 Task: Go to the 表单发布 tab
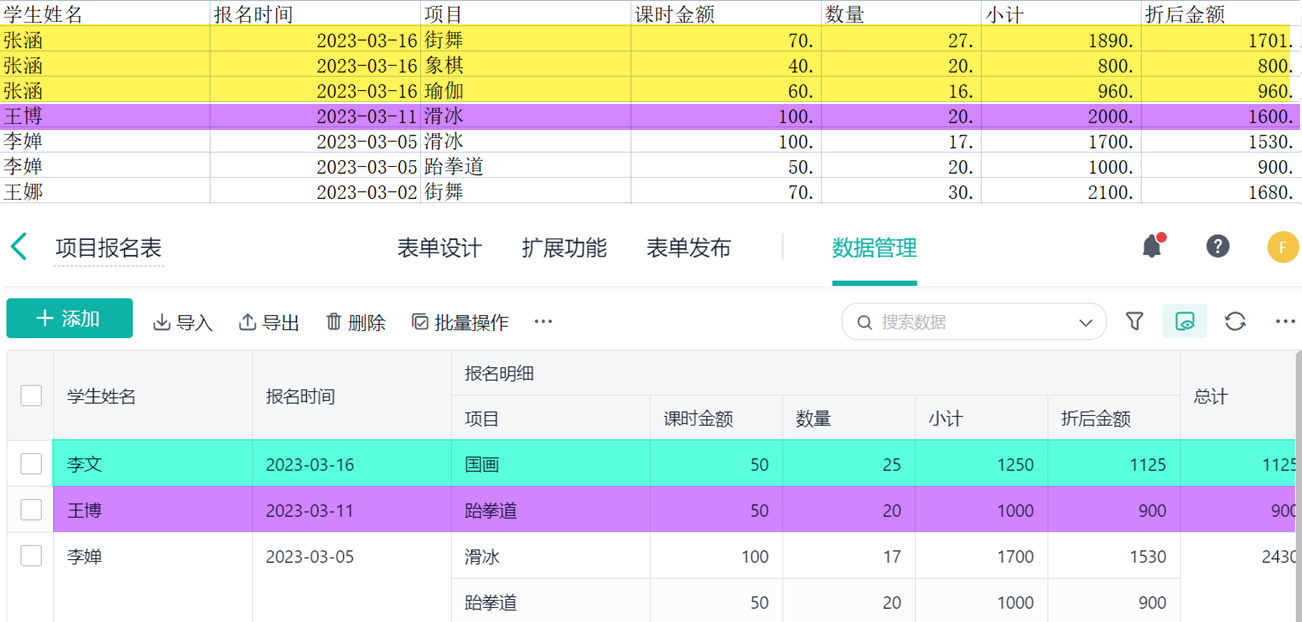tap(688, 248)
